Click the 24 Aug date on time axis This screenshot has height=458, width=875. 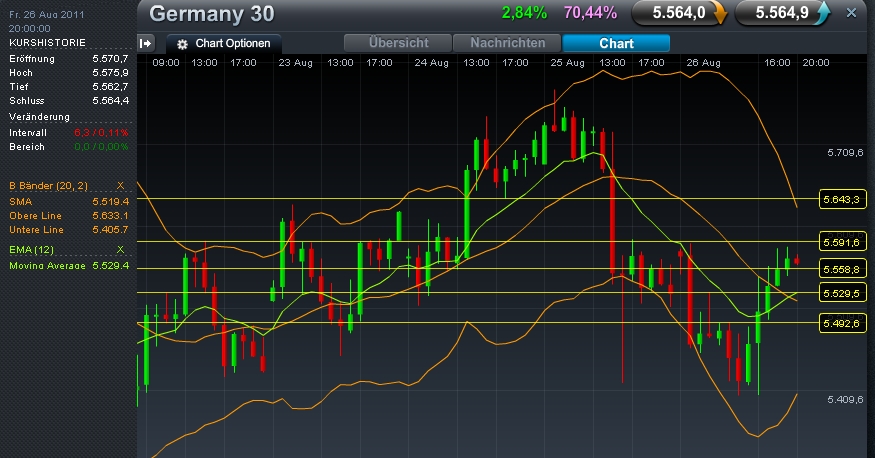tap(431, 62)
